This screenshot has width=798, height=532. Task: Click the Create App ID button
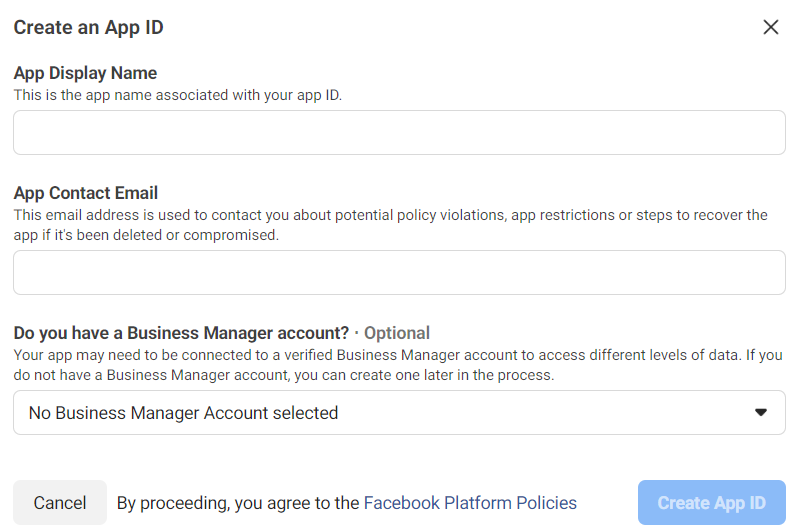pos(711,503)
